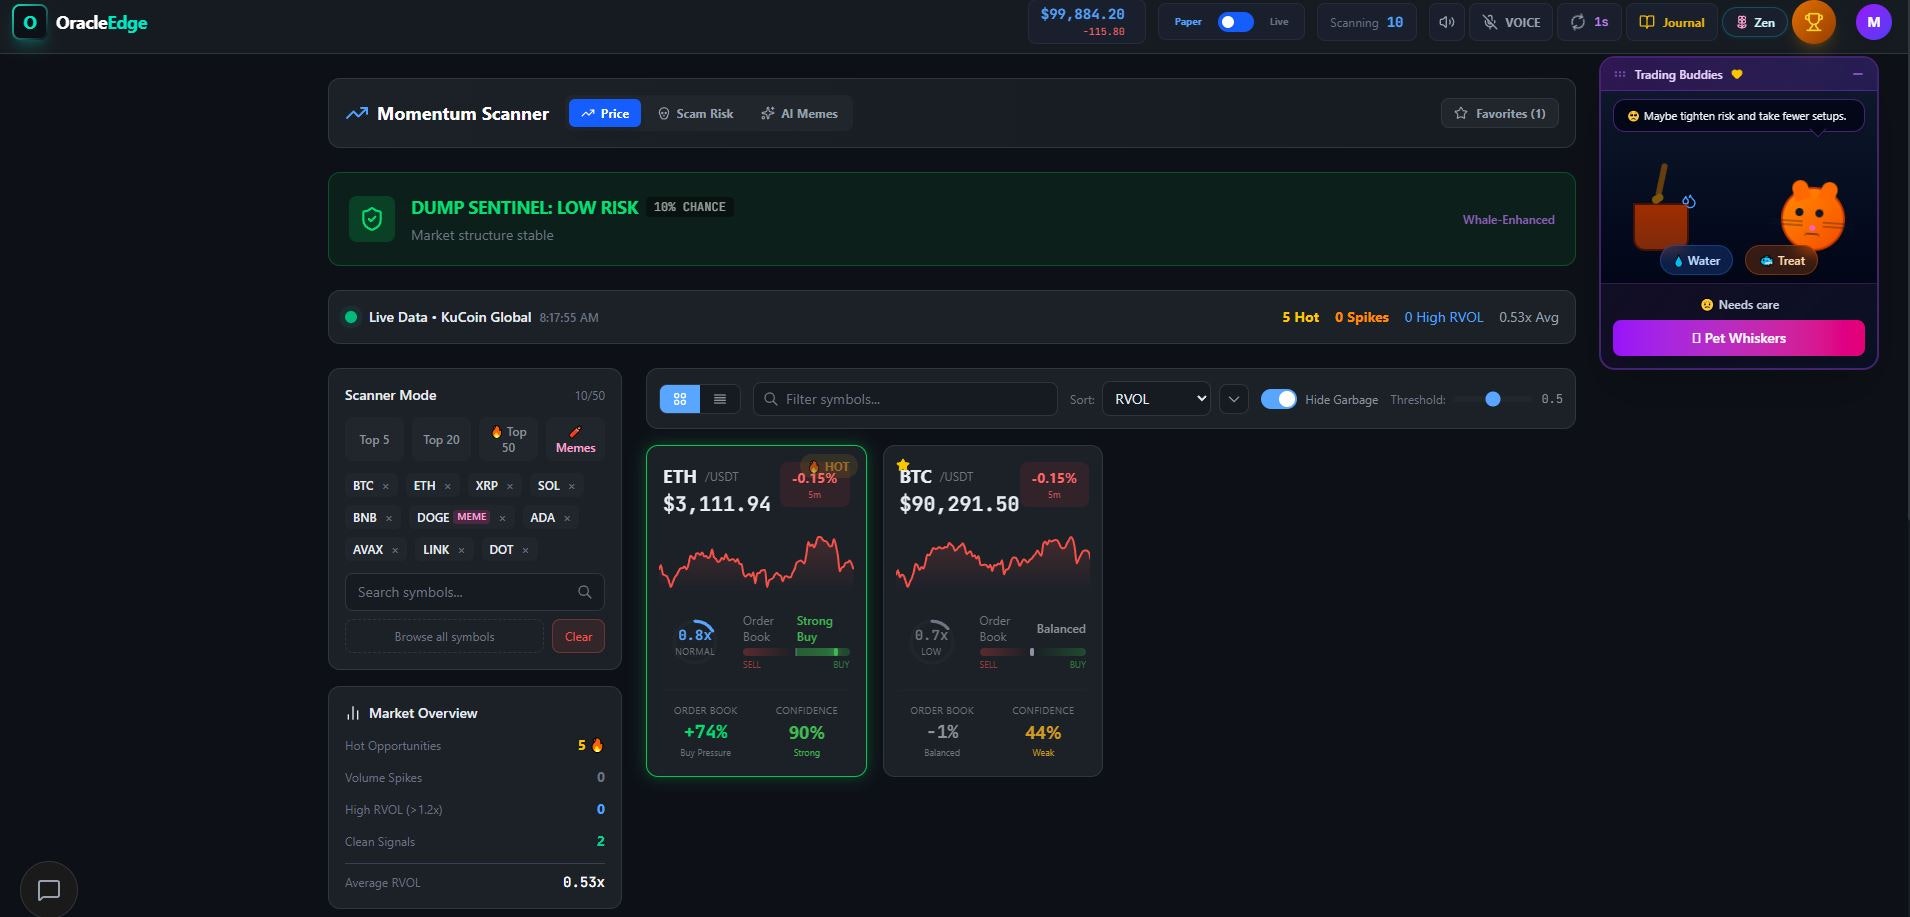Toggle VOICE microphone button
The image size is (1910, 917).
[x=1511, y=22]
